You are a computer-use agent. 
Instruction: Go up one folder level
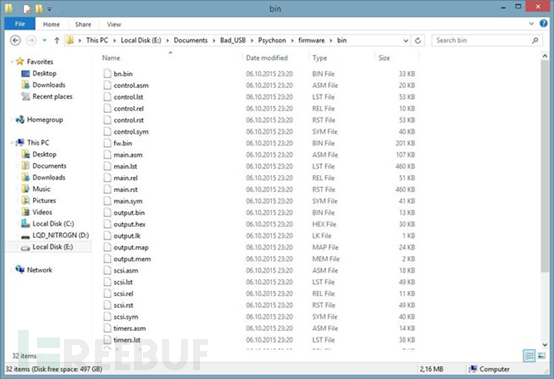(x=57, y=41)
